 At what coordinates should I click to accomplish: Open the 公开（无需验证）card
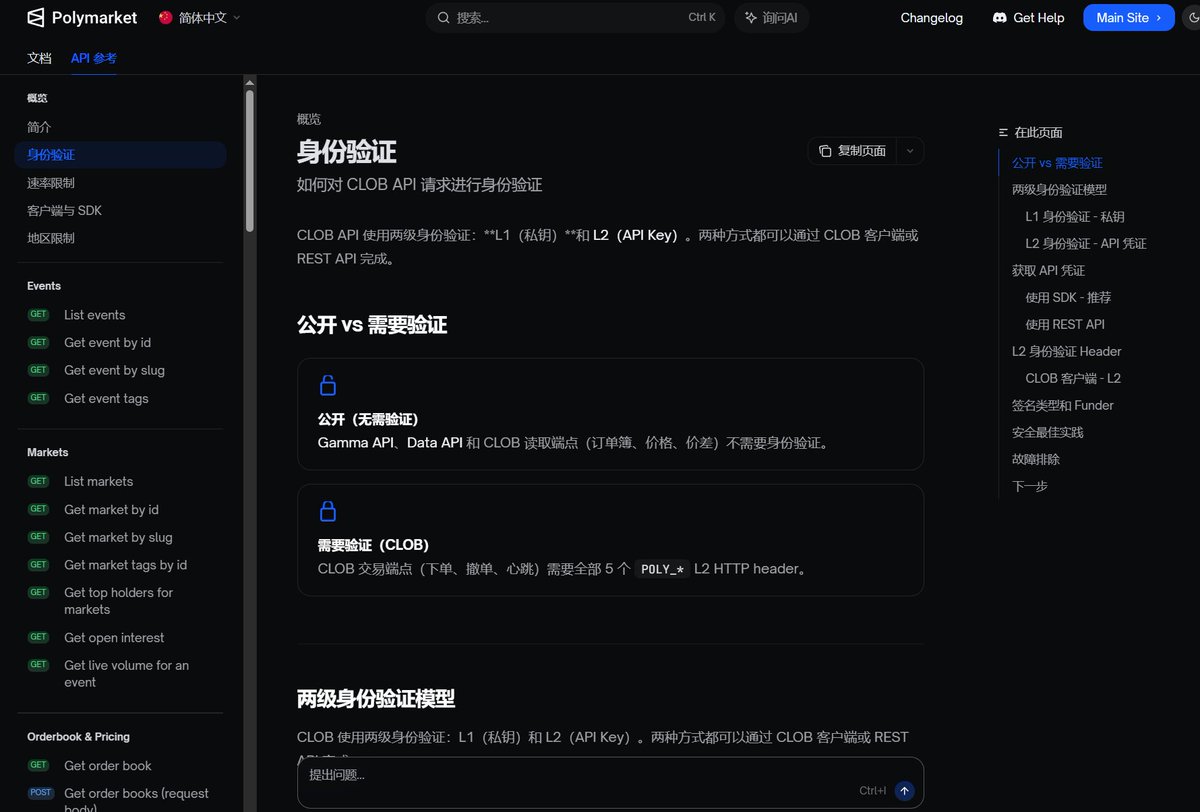coord(610,414)
